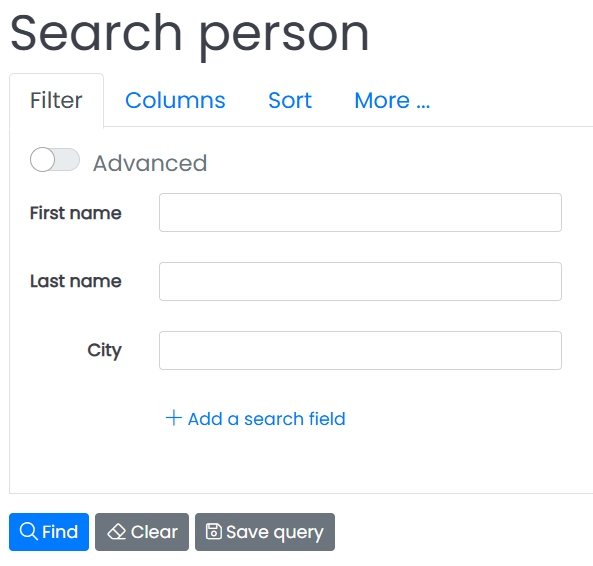Open the Sort tab

(x=290, y=101)
